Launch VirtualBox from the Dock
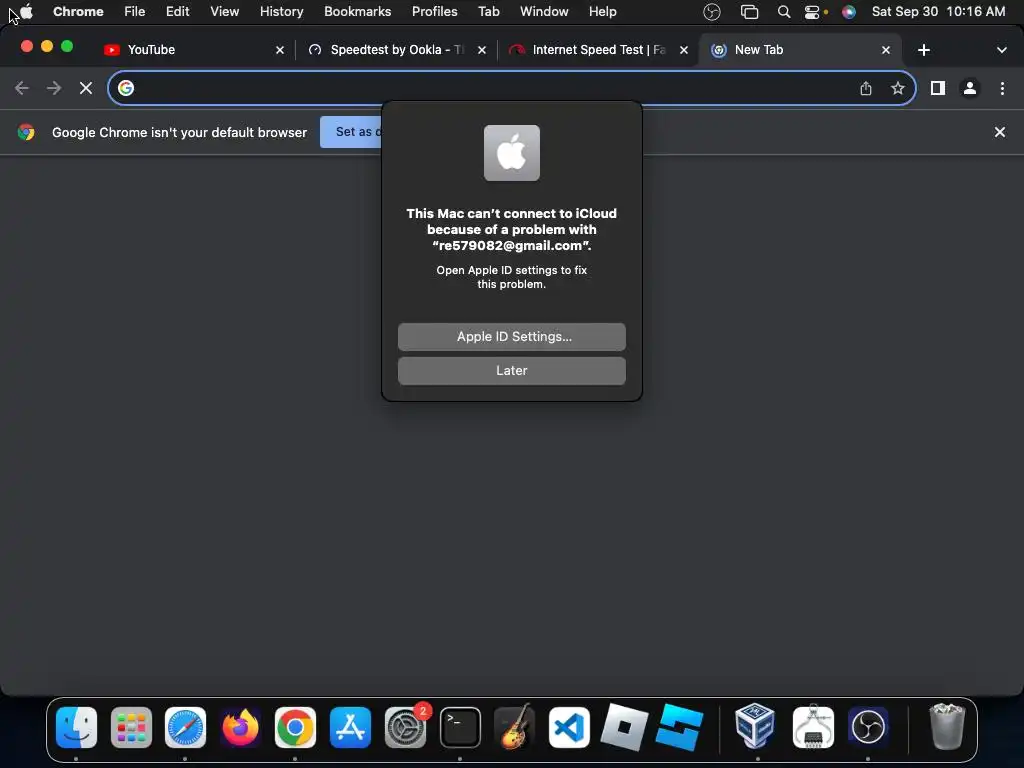1024x768 pixels. click(755, 726)
